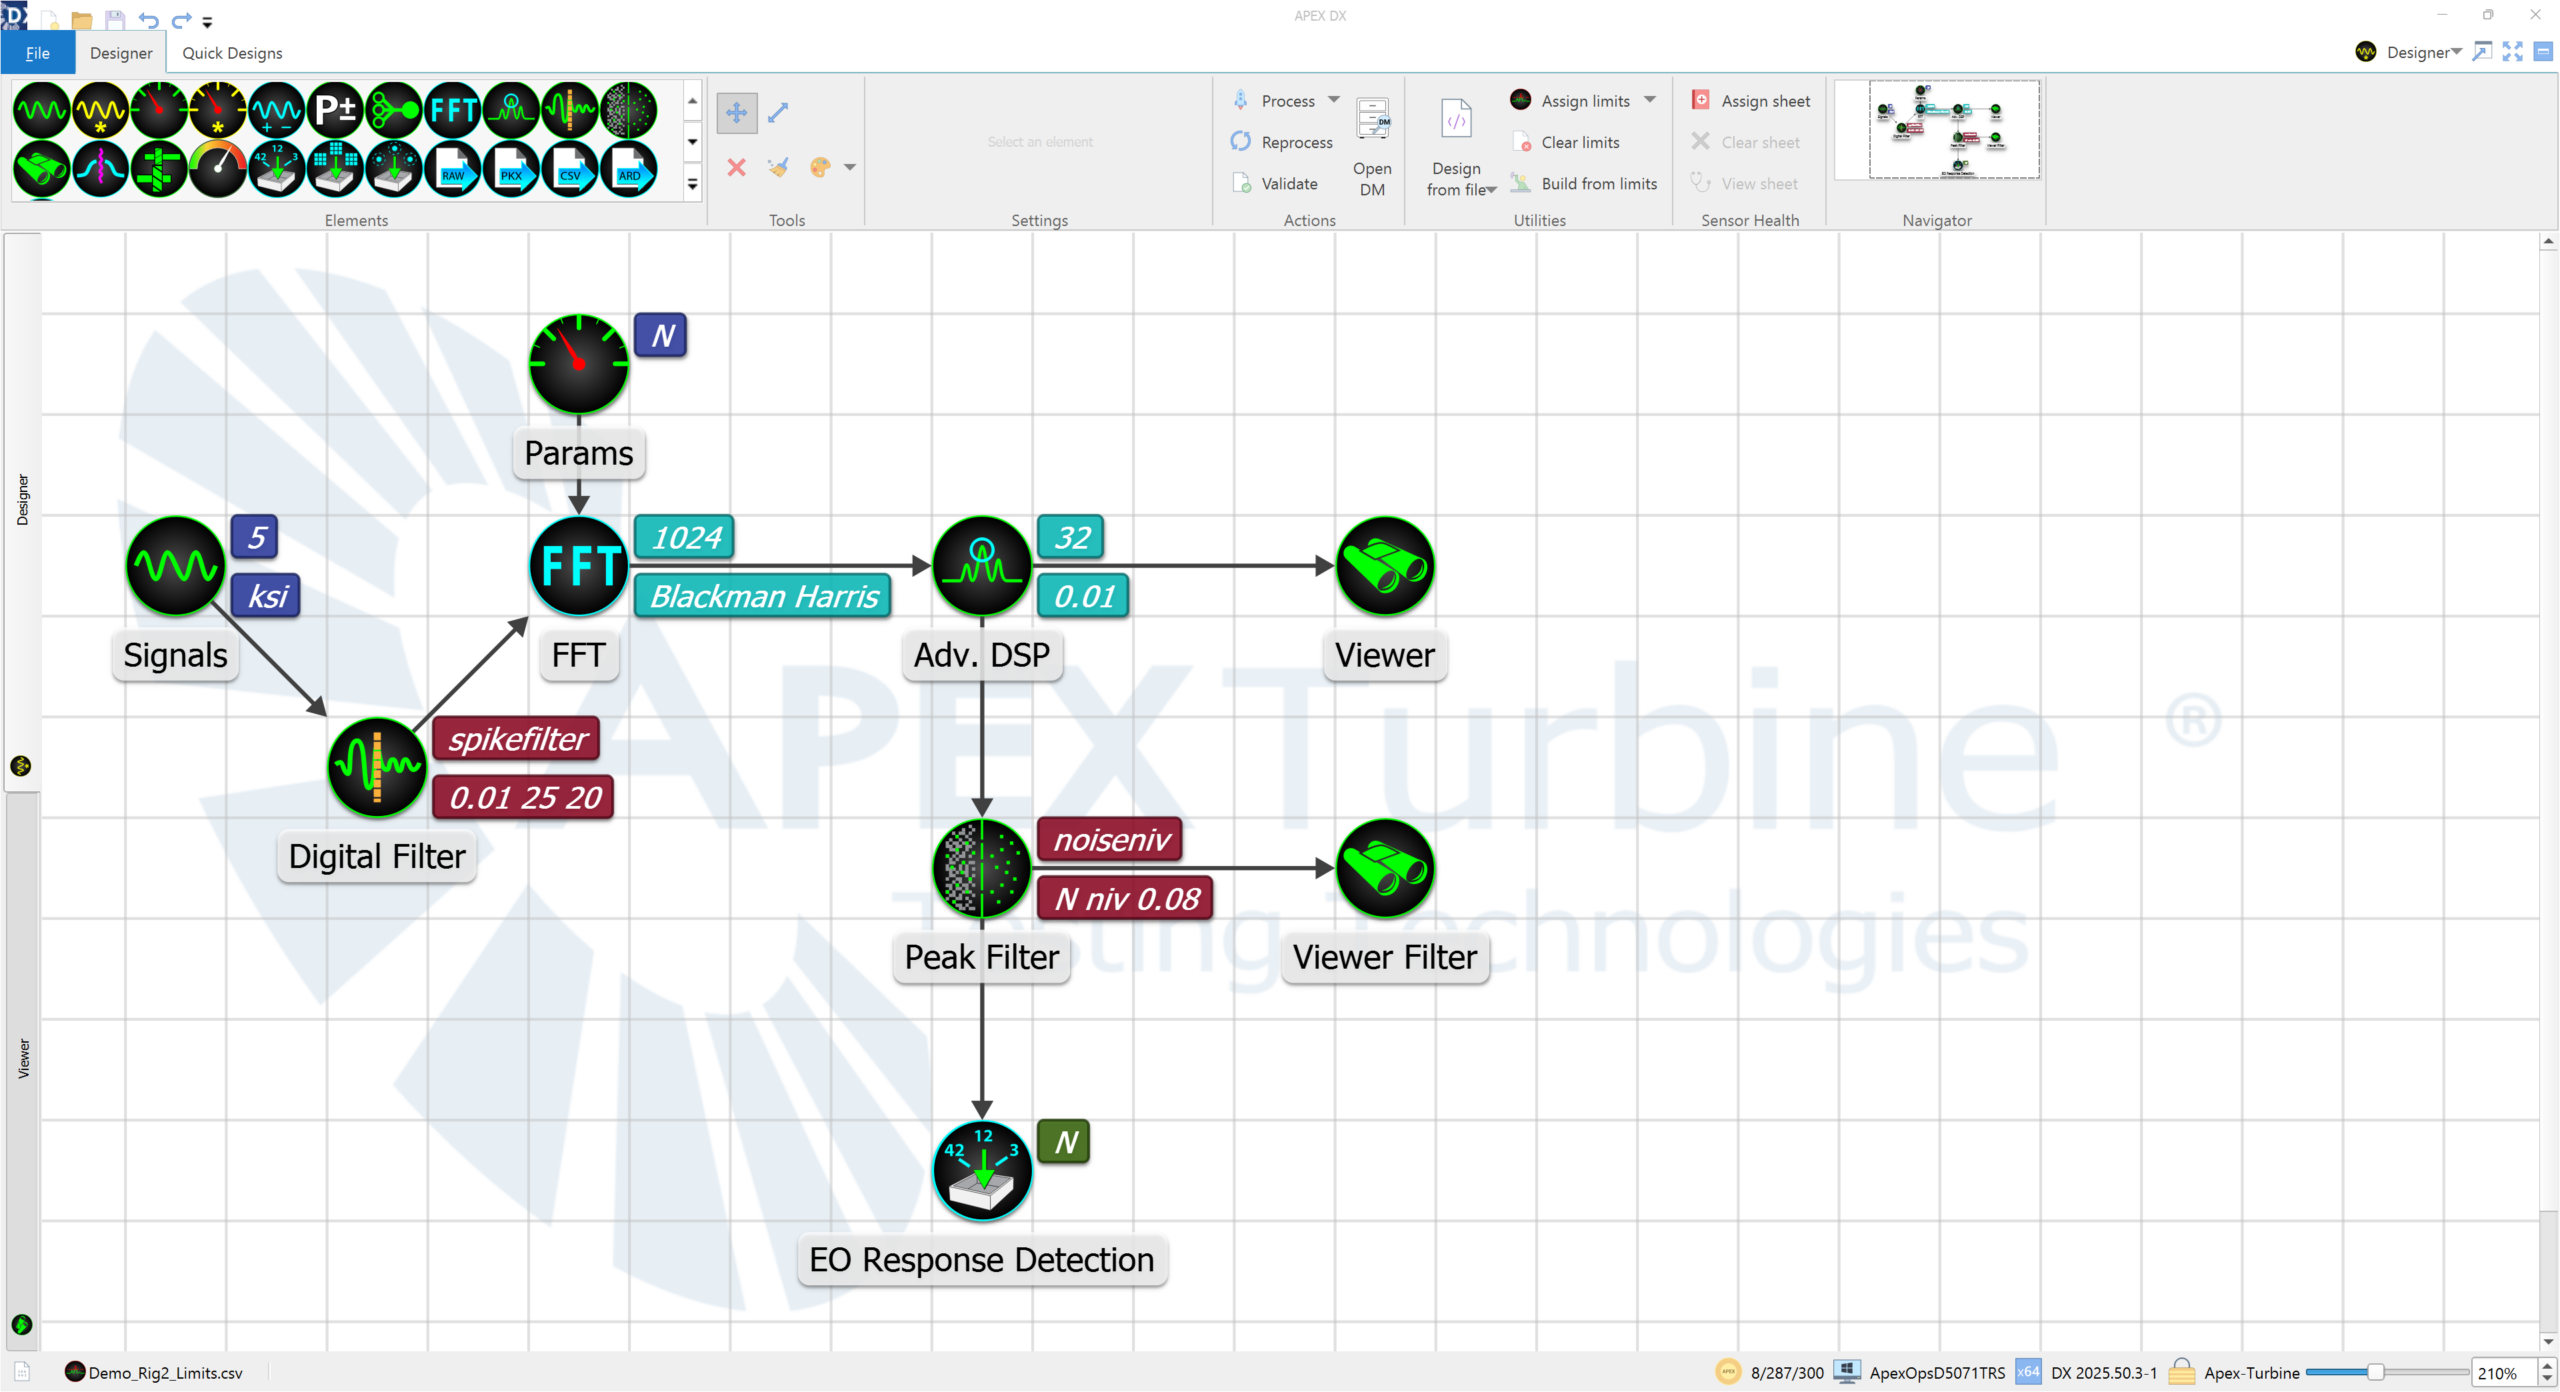Click Build from limits
This screenshot has width=2560, height=1392.
(x=1598, y=184)
